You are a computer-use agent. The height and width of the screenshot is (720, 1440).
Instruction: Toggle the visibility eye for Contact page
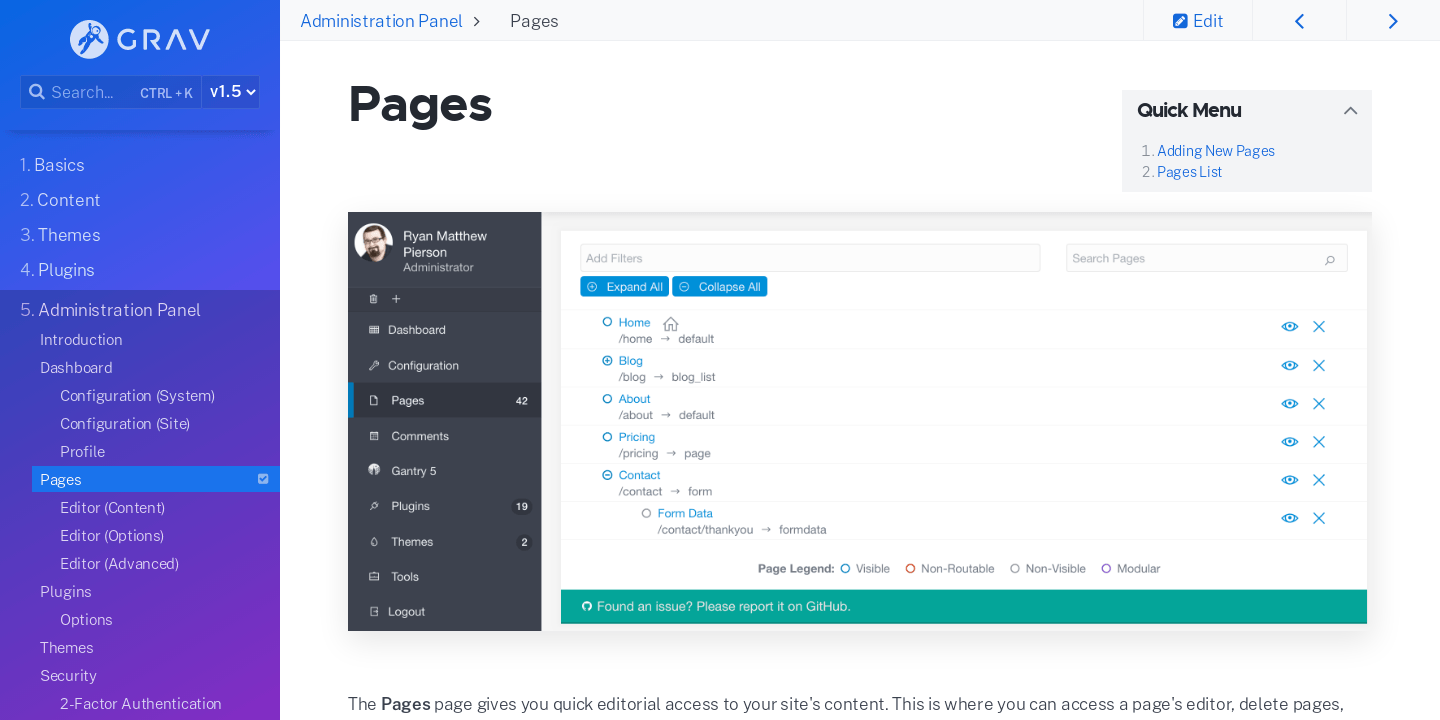(x=1289, y=479)
